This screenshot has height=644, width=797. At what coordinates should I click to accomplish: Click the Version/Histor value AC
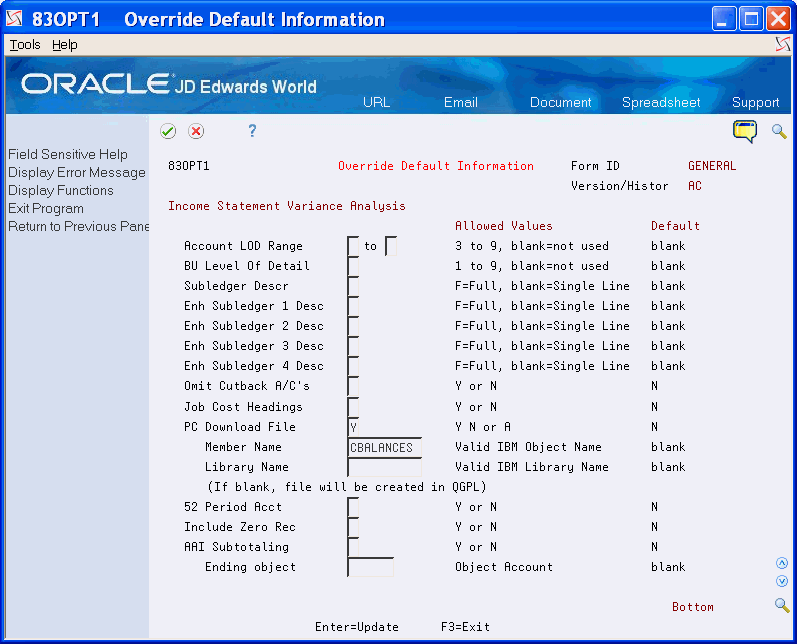[x=694, y=186]
